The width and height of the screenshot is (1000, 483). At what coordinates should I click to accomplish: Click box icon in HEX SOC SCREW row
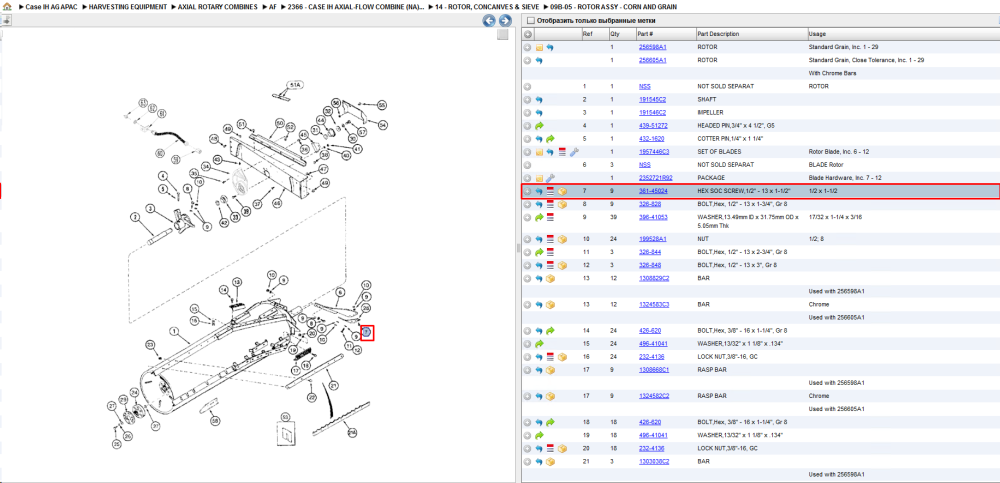tap(562, 191)
